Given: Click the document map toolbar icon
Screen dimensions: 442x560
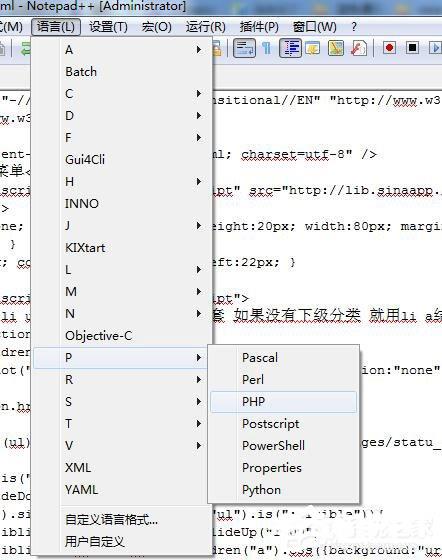Looking at the screenshot, I should pyautogui.click(x=336, y=48).
